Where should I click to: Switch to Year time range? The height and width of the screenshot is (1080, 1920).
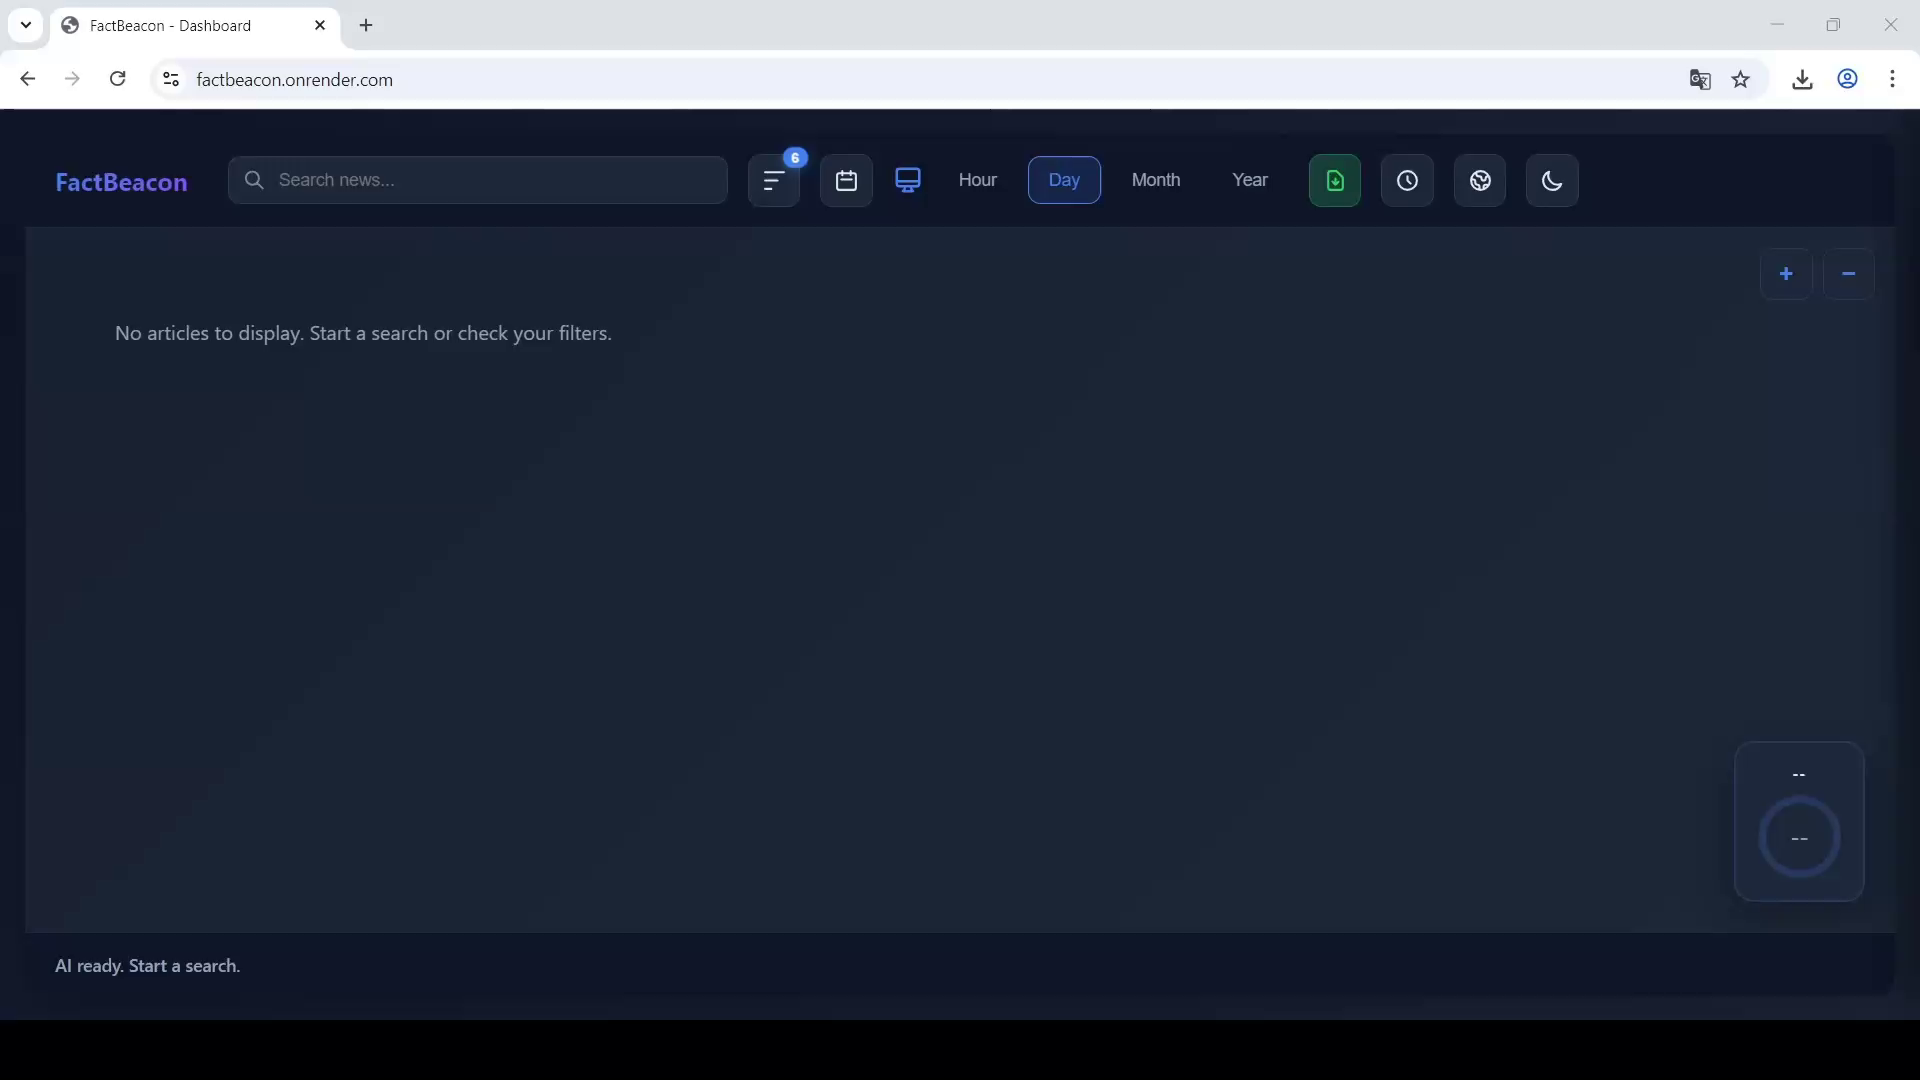(x=1250, y=180)
